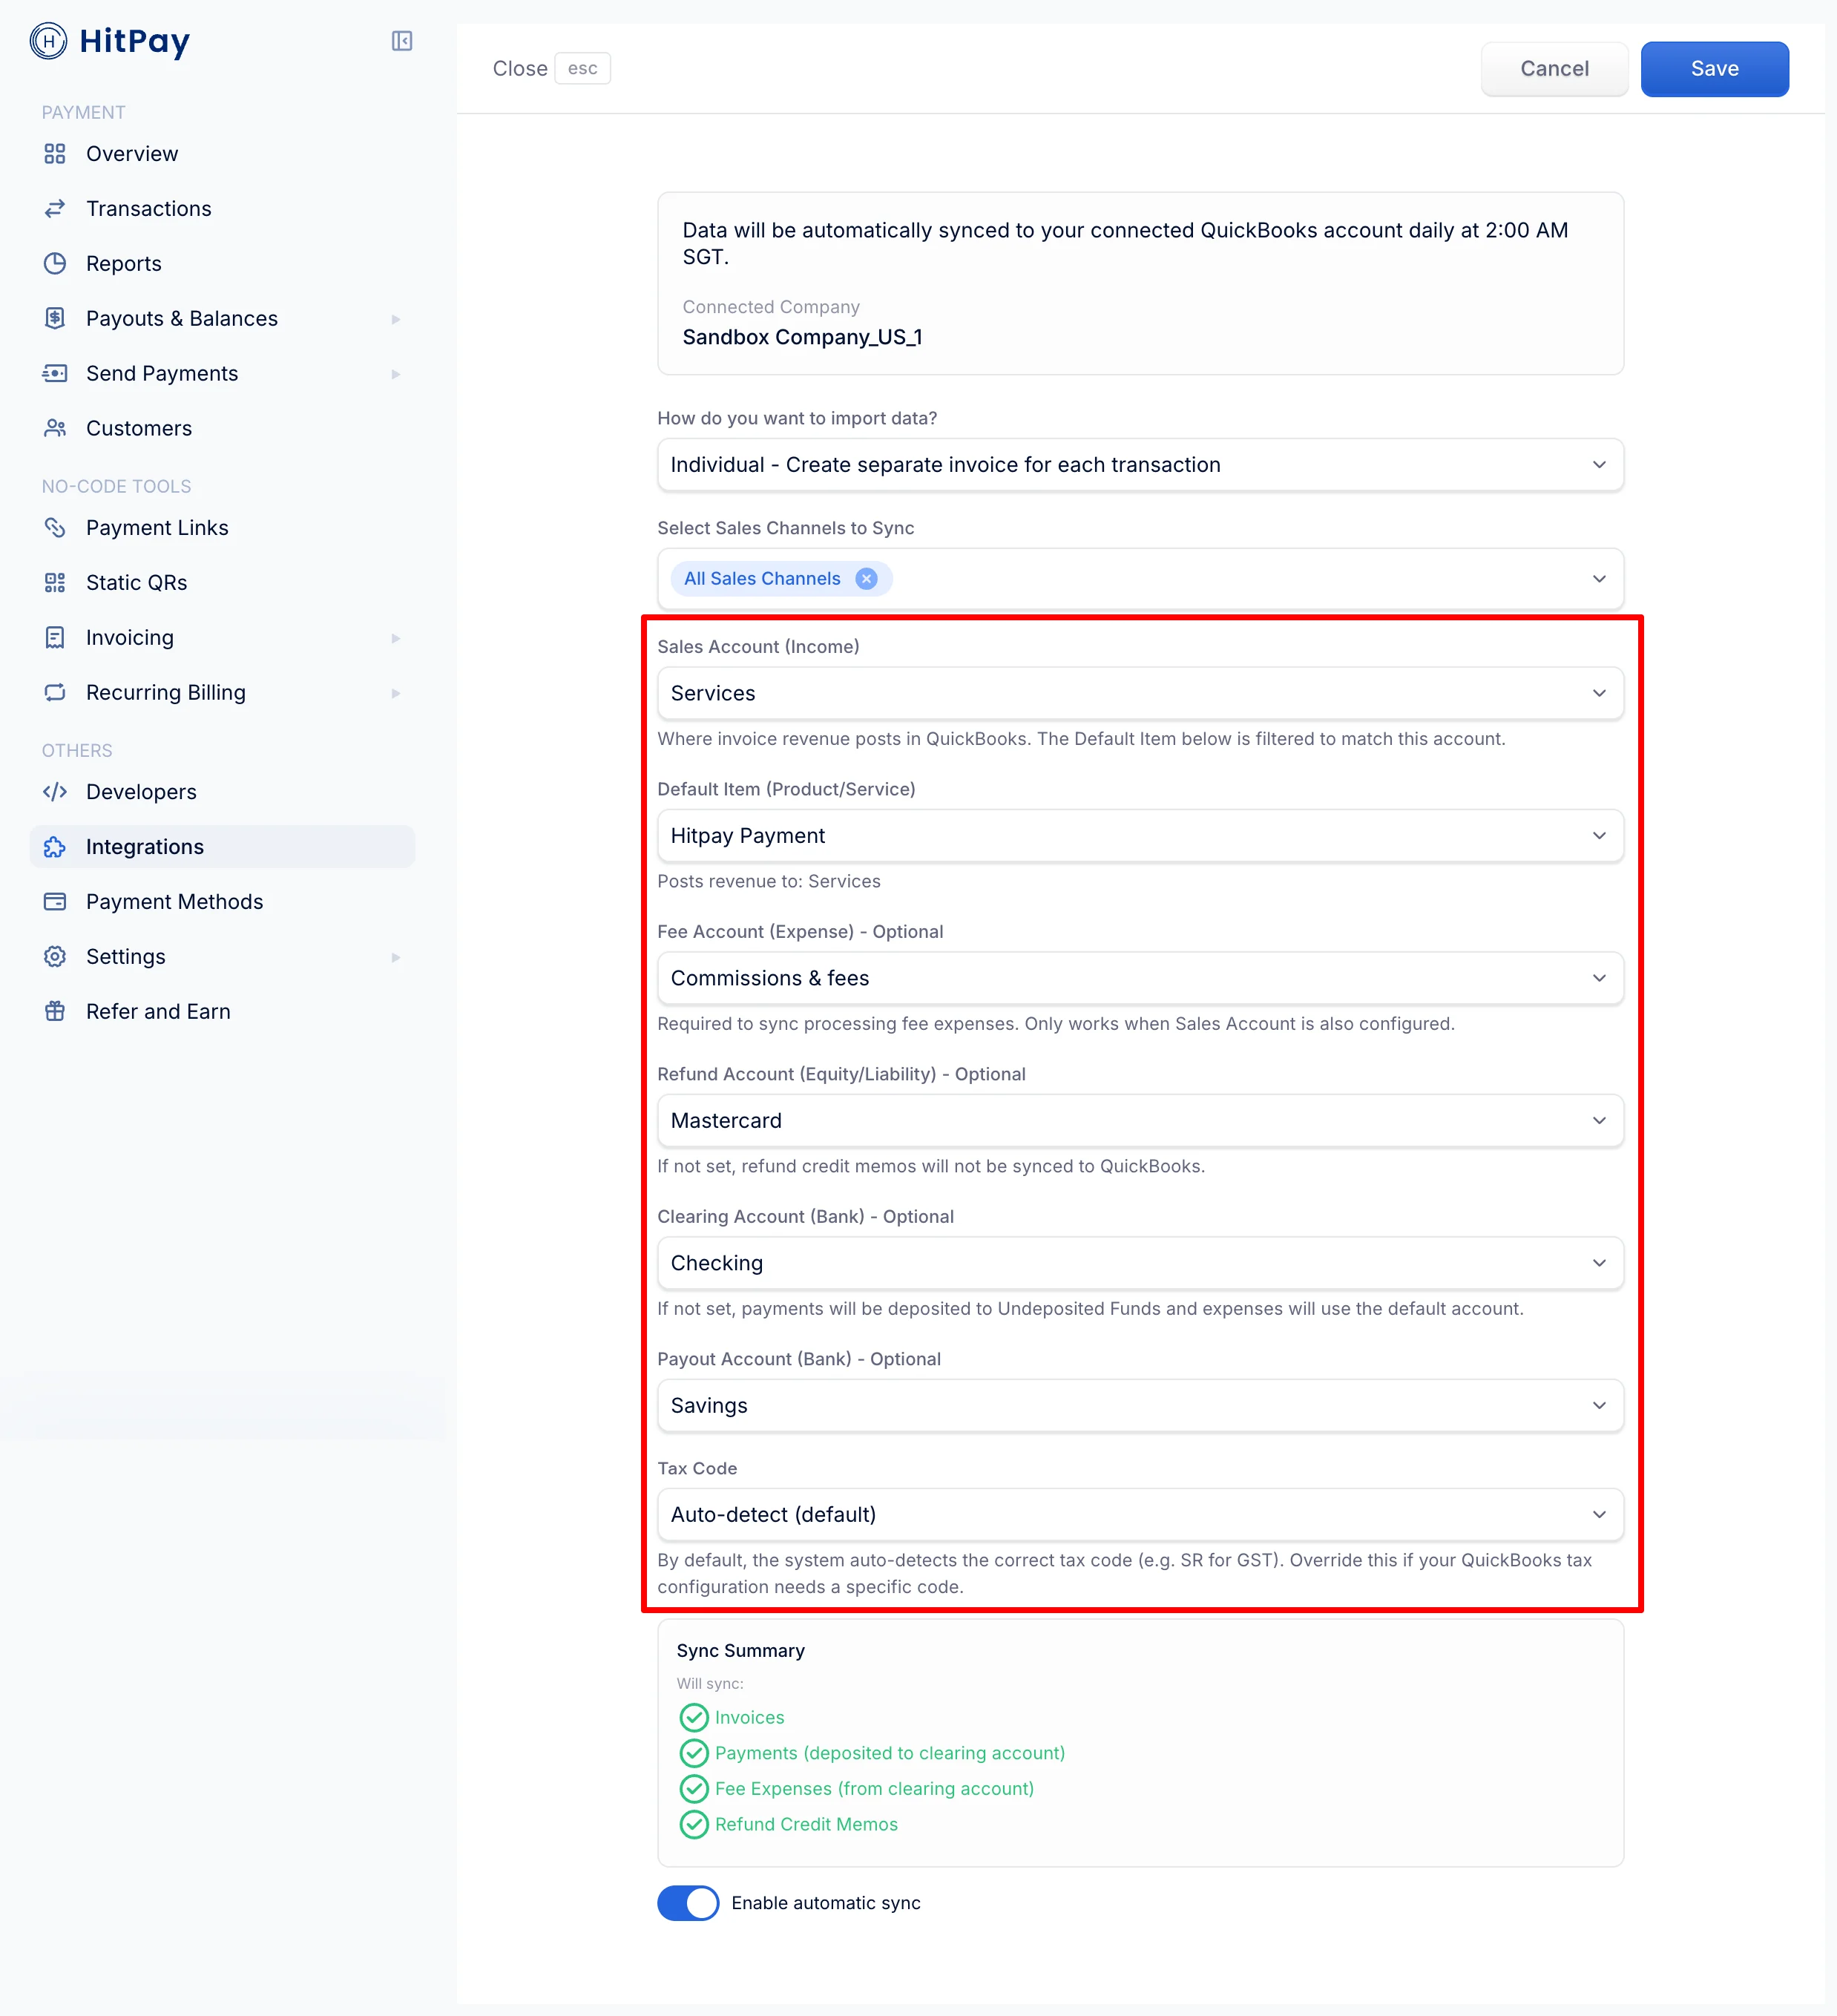
Task: Open the Sales Account (Income) dropdown
Action: tap(1140, 693)
